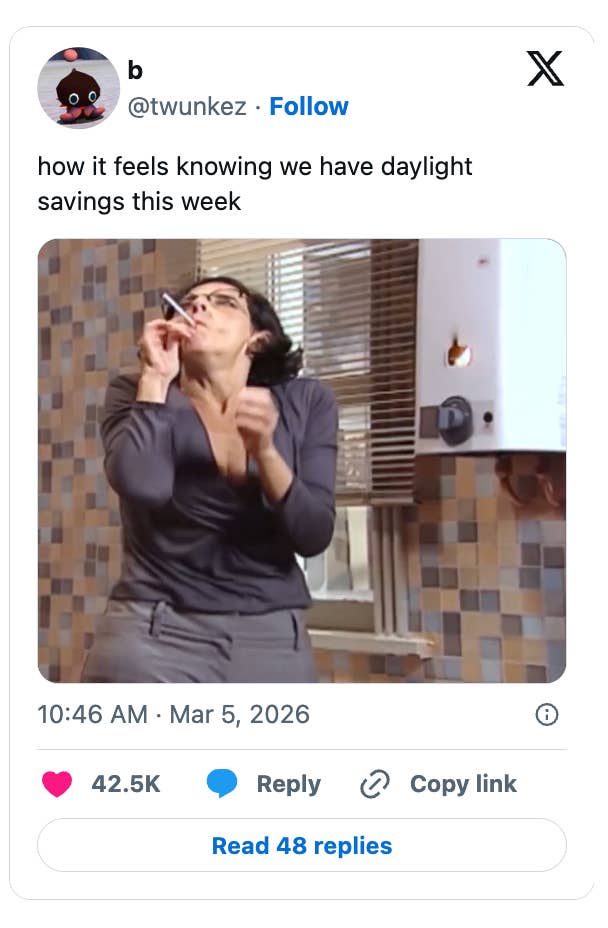Click the daylight savings tweet text
Viewport: 608px width, 928px height.
(x=254, y=183)
